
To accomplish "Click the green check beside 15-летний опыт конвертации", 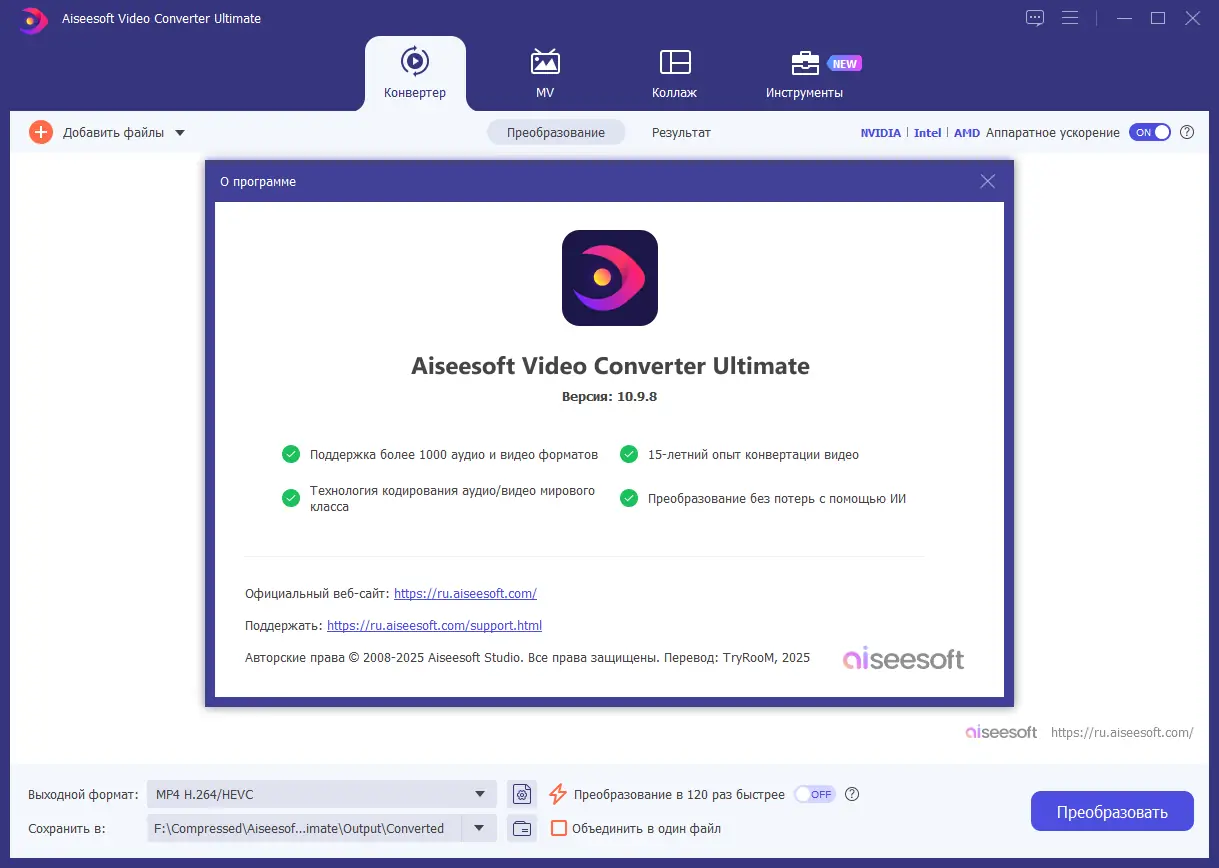I will coord(629,454).
